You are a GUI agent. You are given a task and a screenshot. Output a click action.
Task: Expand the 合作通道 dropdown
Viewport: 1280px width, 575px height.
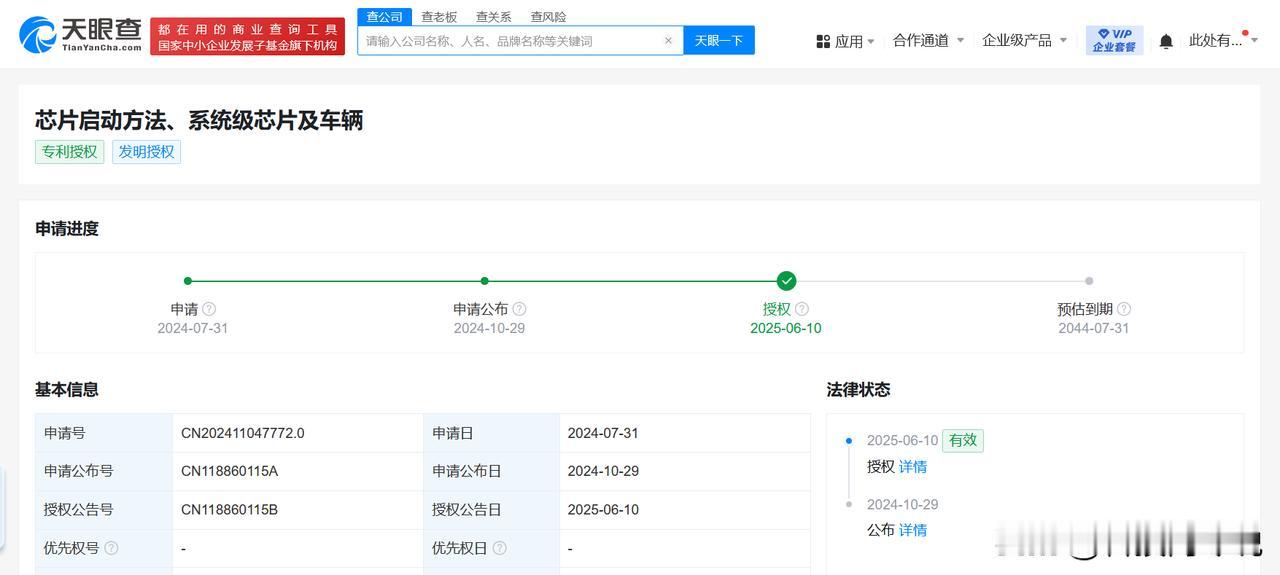[928, 40]
